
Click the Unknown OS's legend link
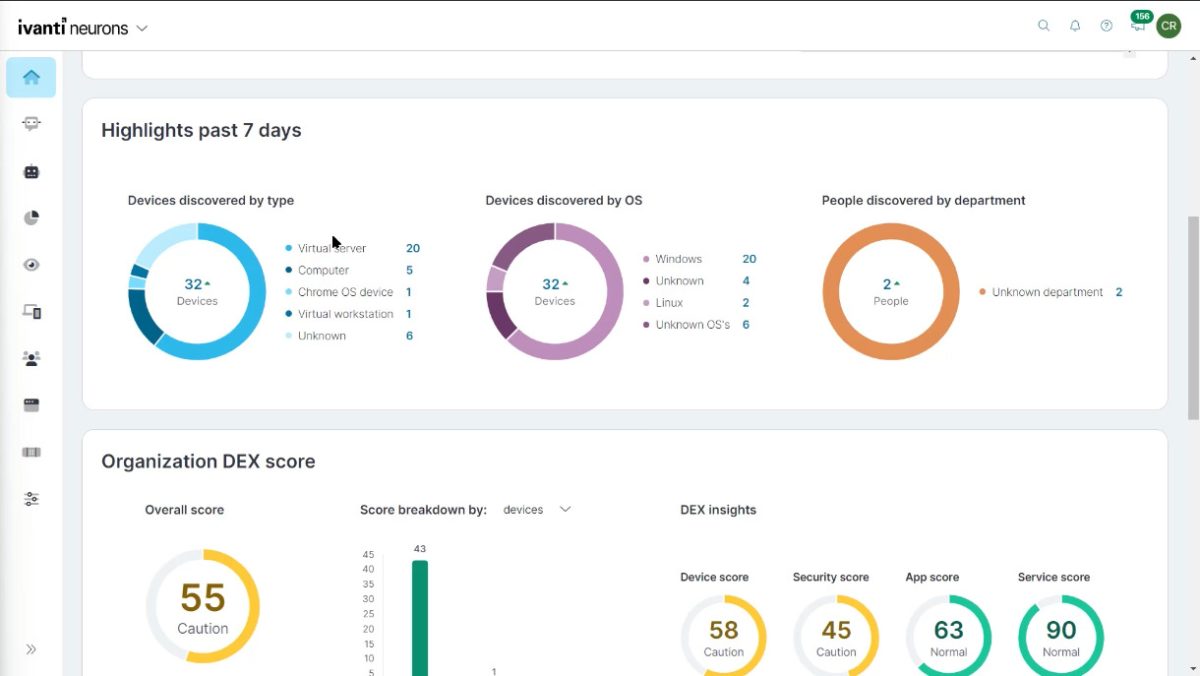tap(690, 324)
